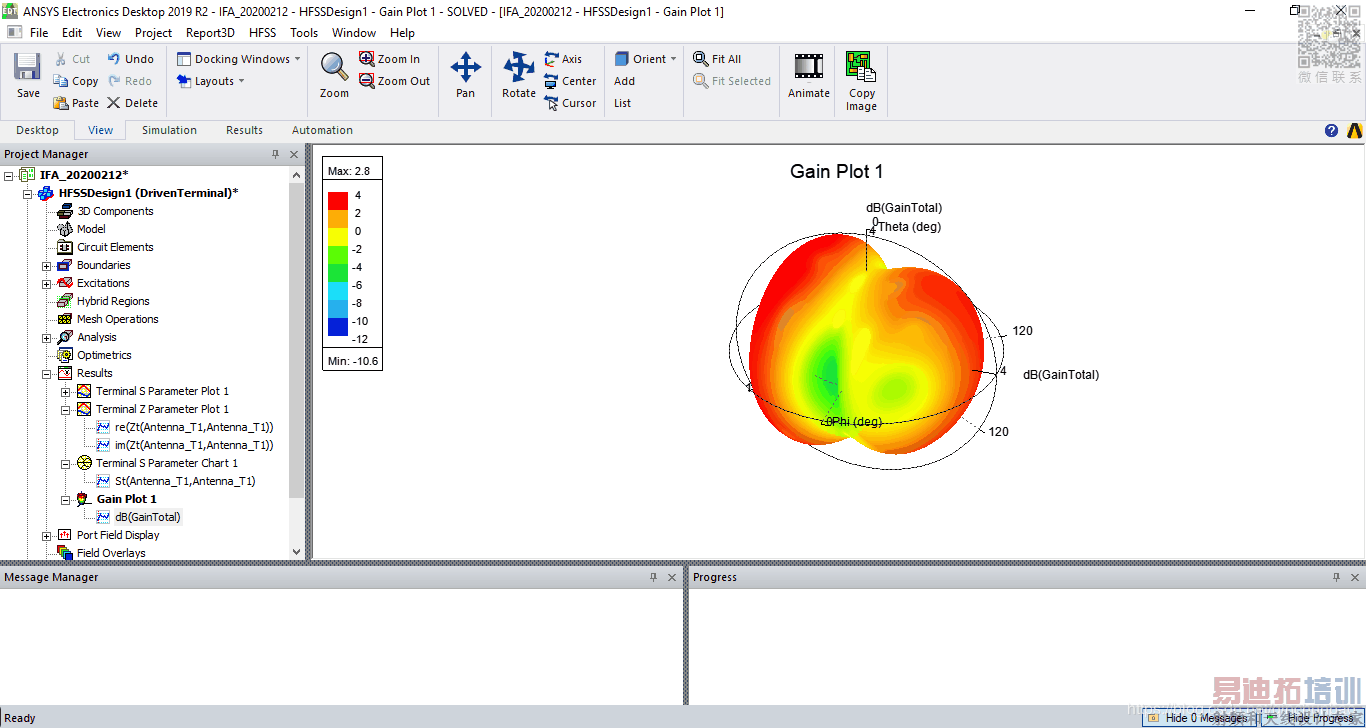Open the Tools menu
This screenshot has width=1366, height=728.
point(304,33)
